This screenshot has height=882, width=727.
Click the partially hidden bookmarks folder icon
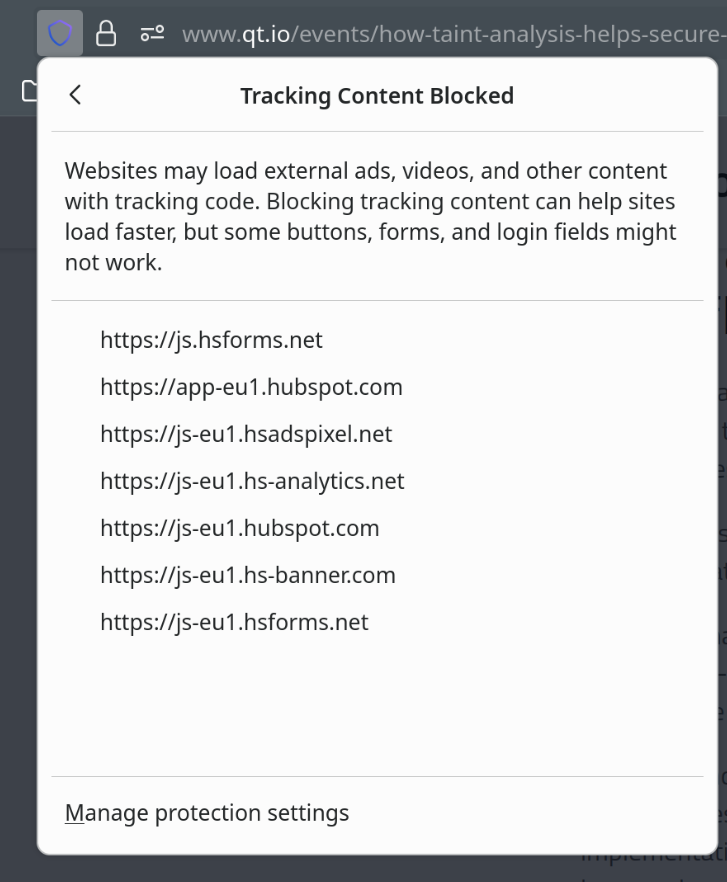pyautogui.click(x=29, y=91)
